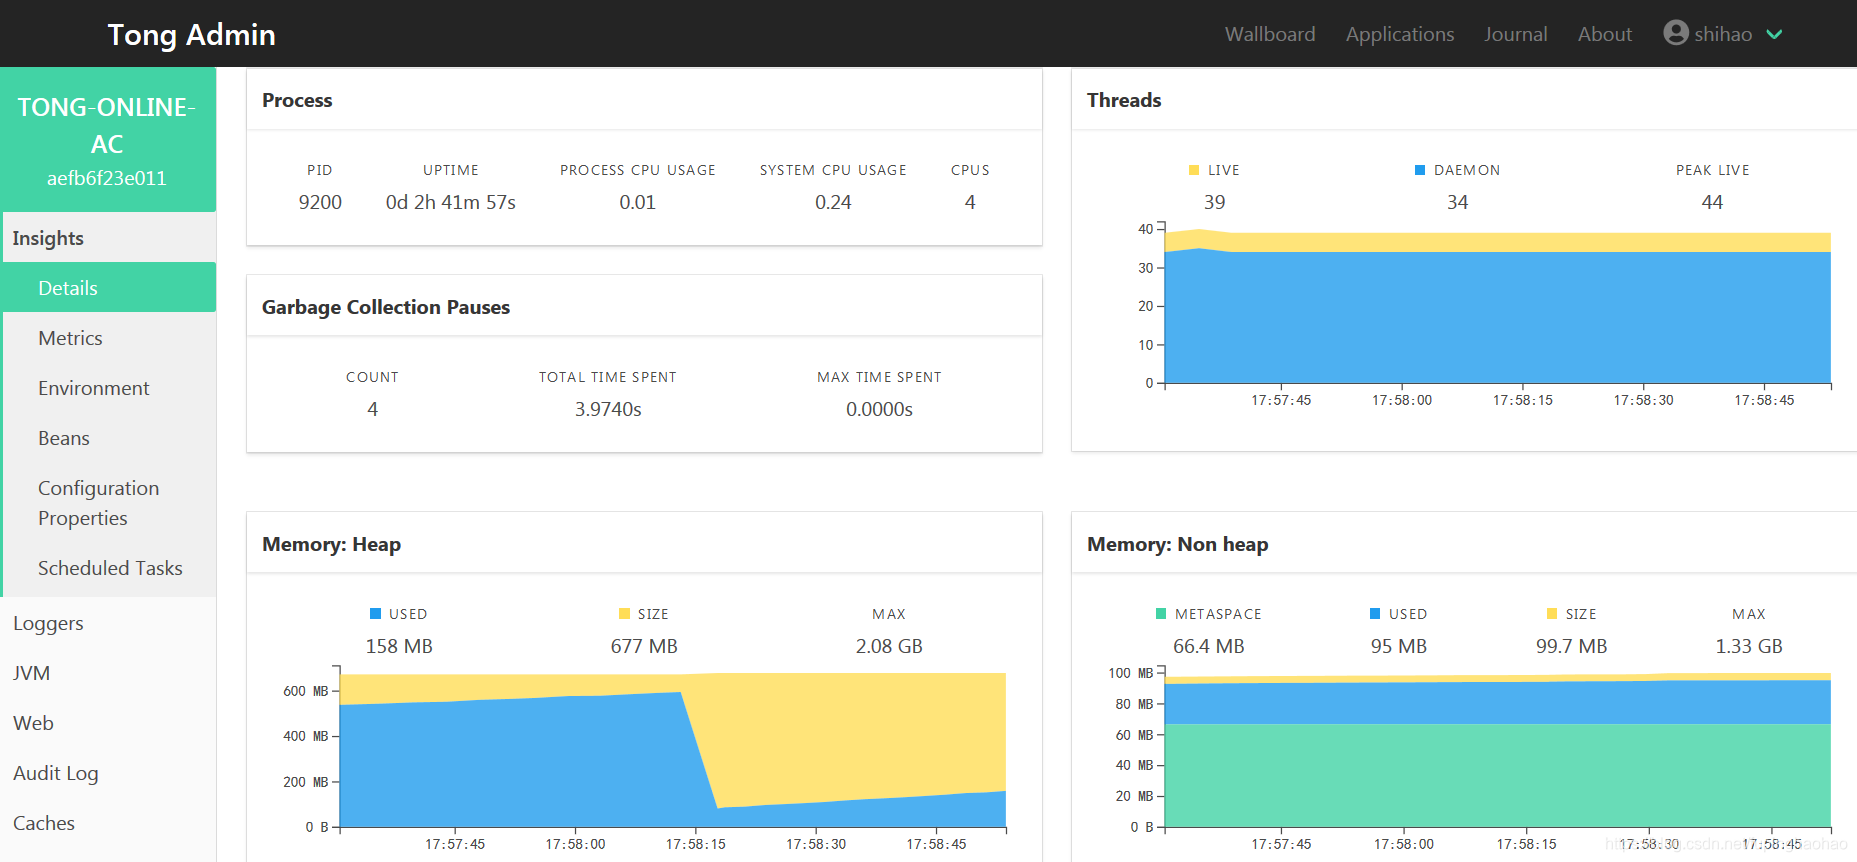Image resolution: width=1857 pixels, height=862 pixels.
Task: Click the GC total time spent 3.9740s
Action: 608,409
